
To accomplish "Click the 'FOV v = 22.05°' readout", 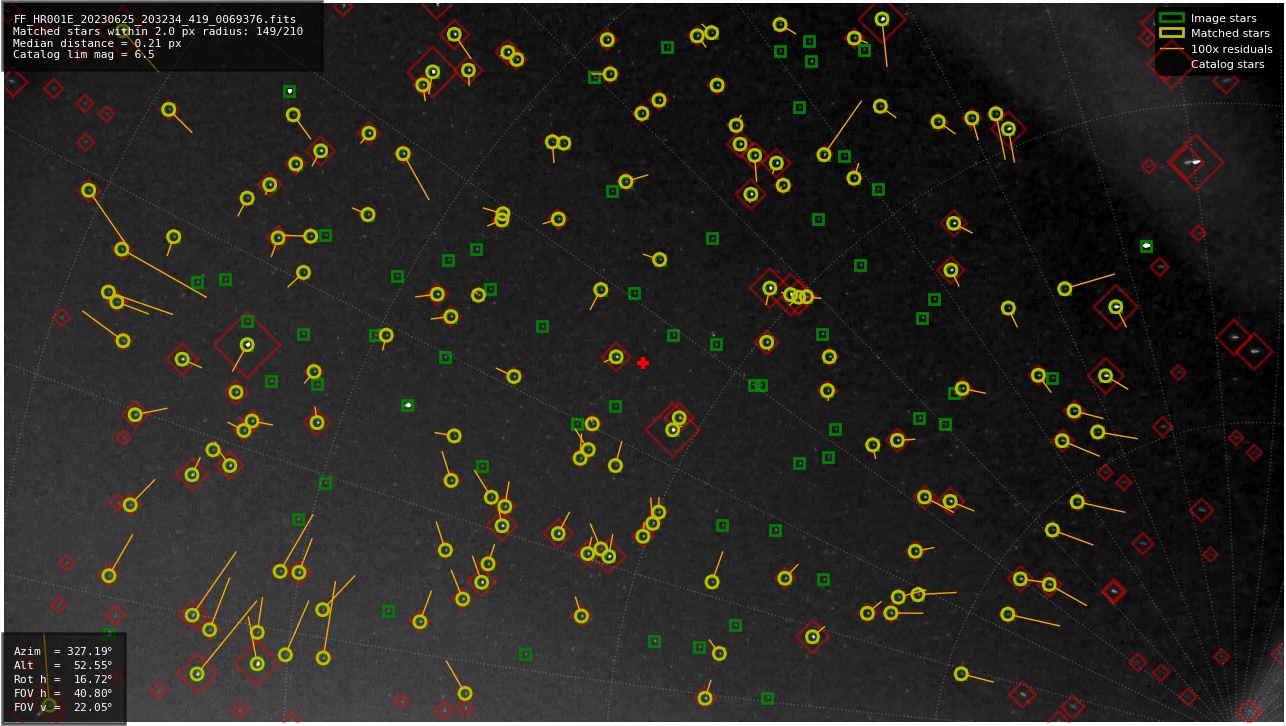I will [x=63, y=707].
